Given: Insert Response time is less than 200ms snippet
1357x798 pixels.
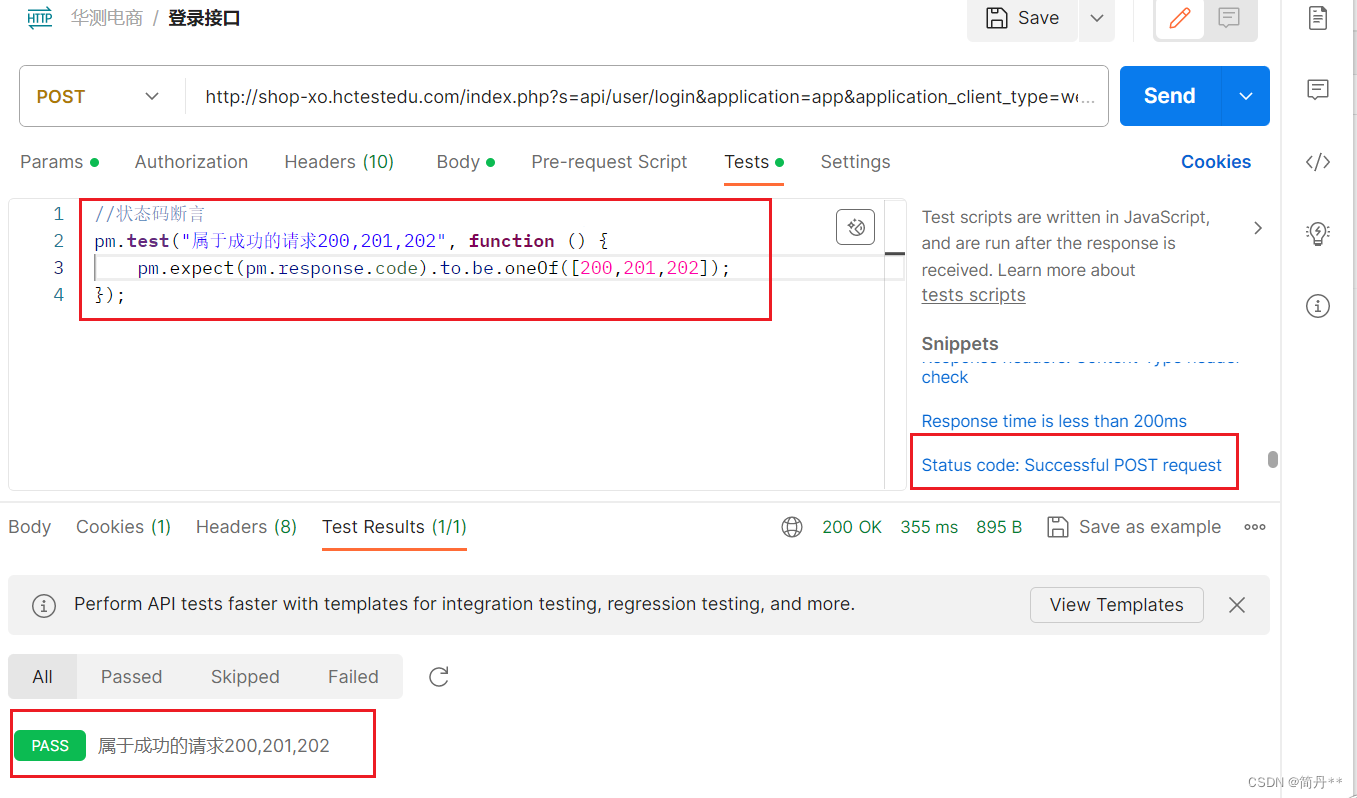Looking at the screenshot, I should click(x=1054, y=421).
